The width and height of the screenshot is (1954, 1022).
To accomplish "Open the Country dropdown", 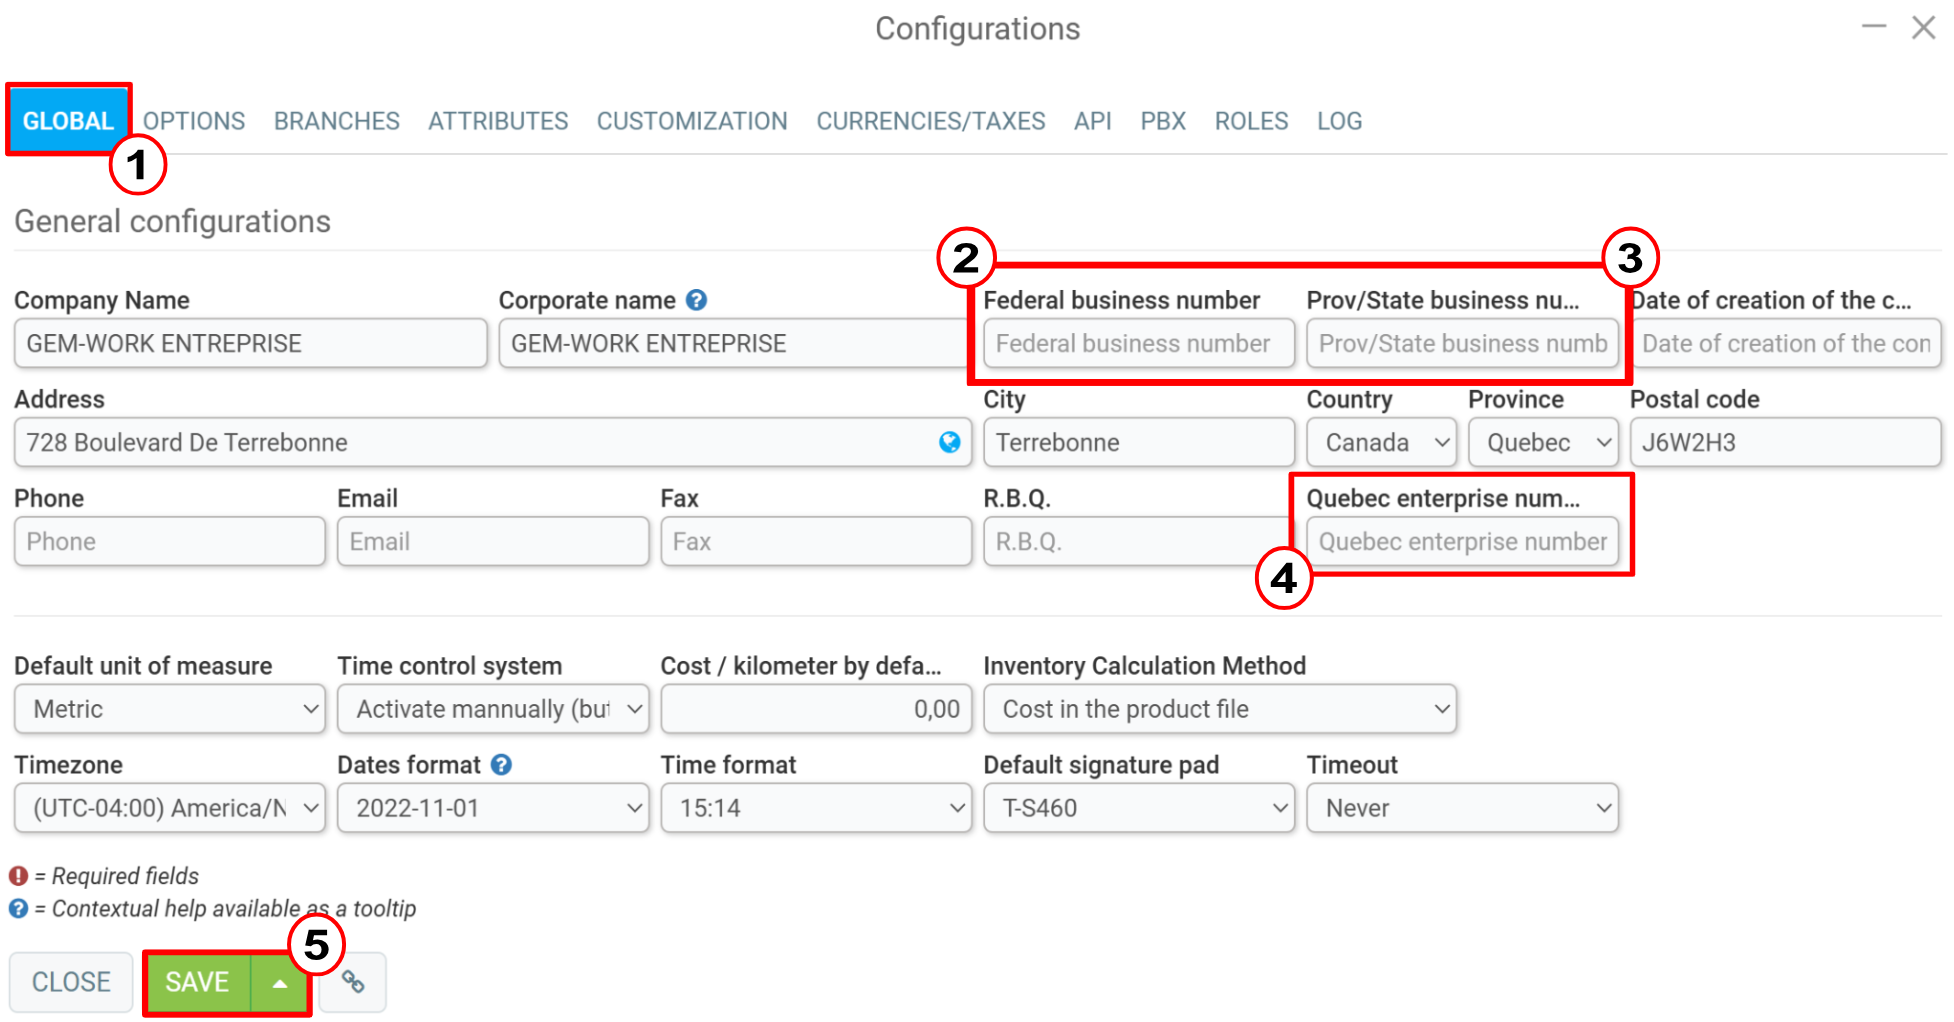I will pyautogui.click(x=1381, y=442).
